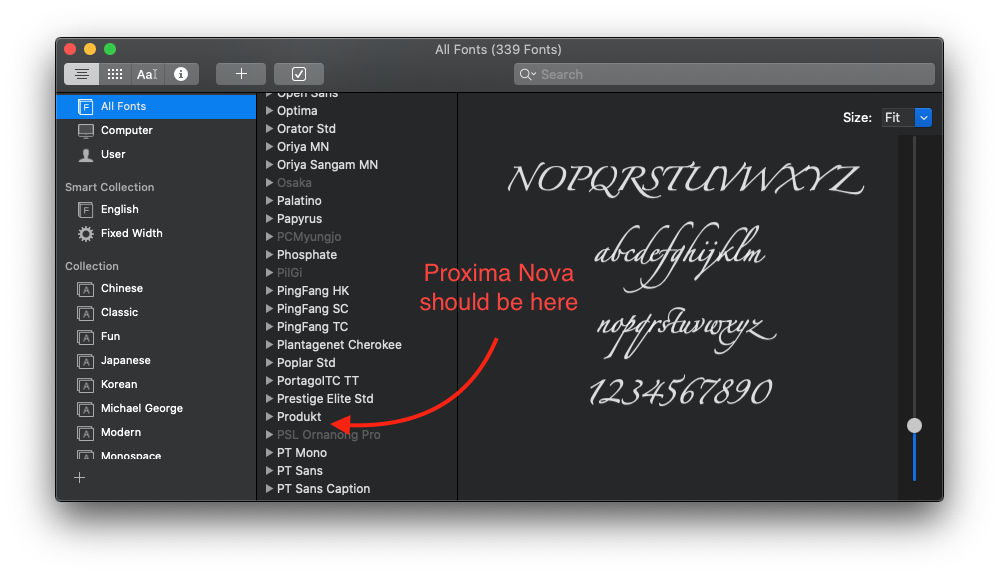Click the Michael George collection icon
This screenshot has width=999, height=575.
[85, 409]
